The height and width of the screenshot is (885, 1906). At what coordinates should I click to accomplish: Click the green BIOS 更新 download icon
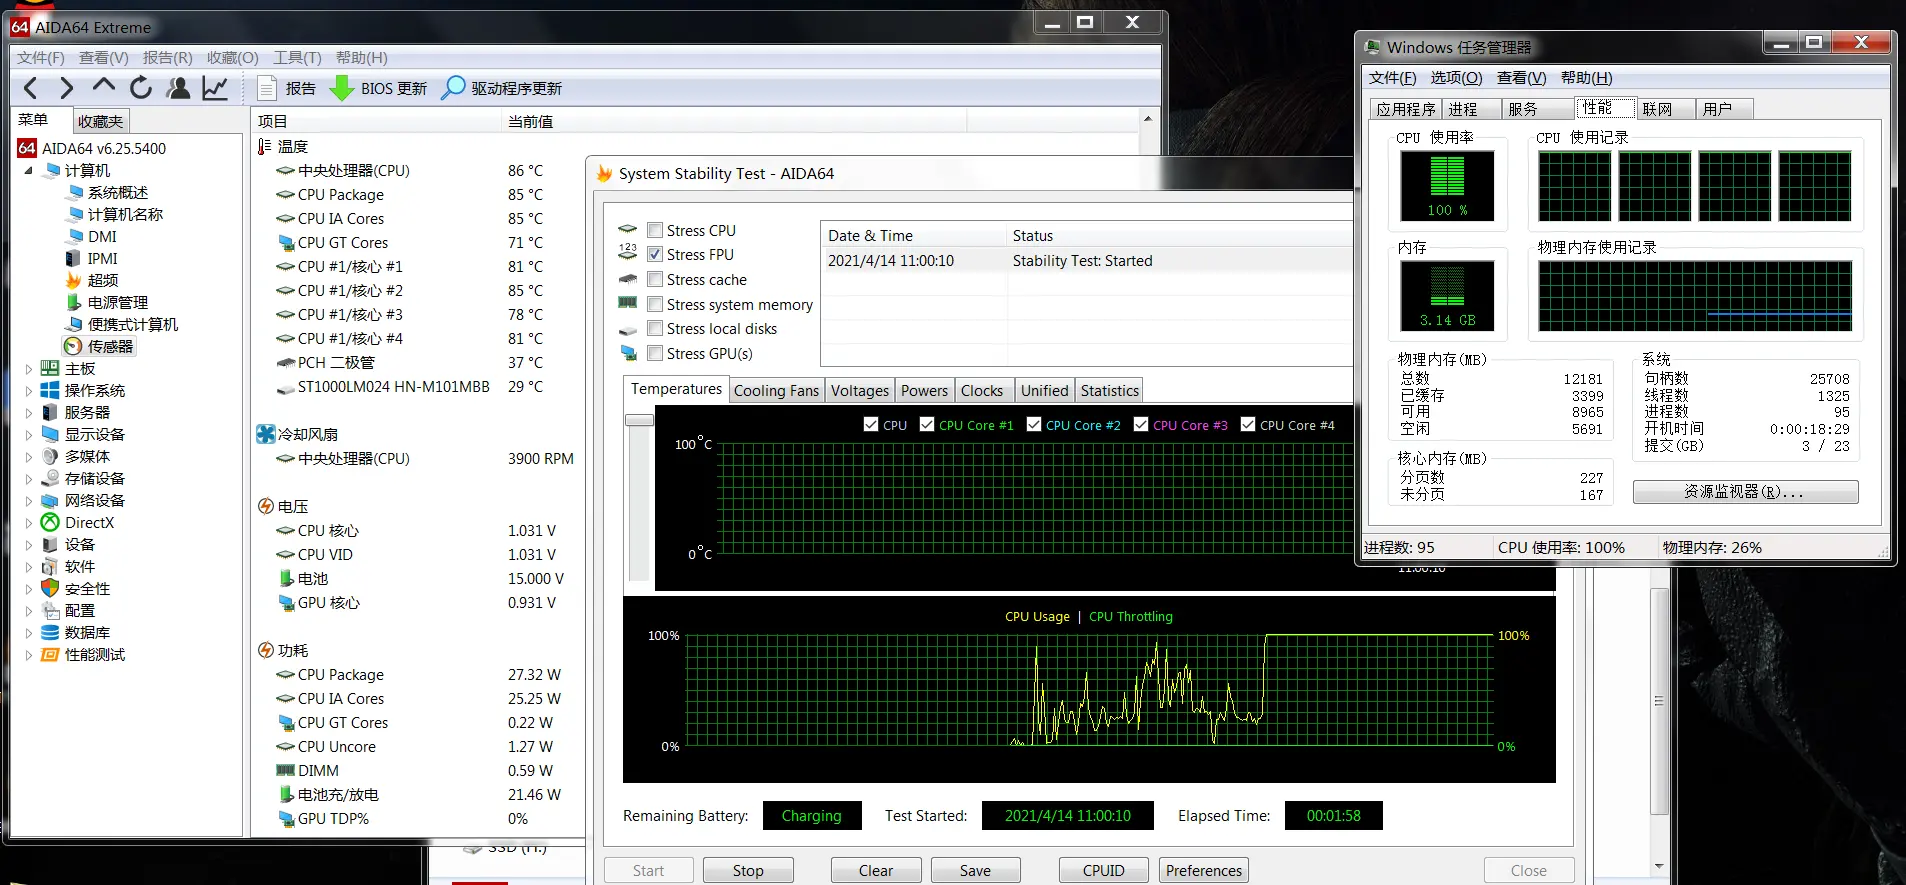click(x=342, y=88)
